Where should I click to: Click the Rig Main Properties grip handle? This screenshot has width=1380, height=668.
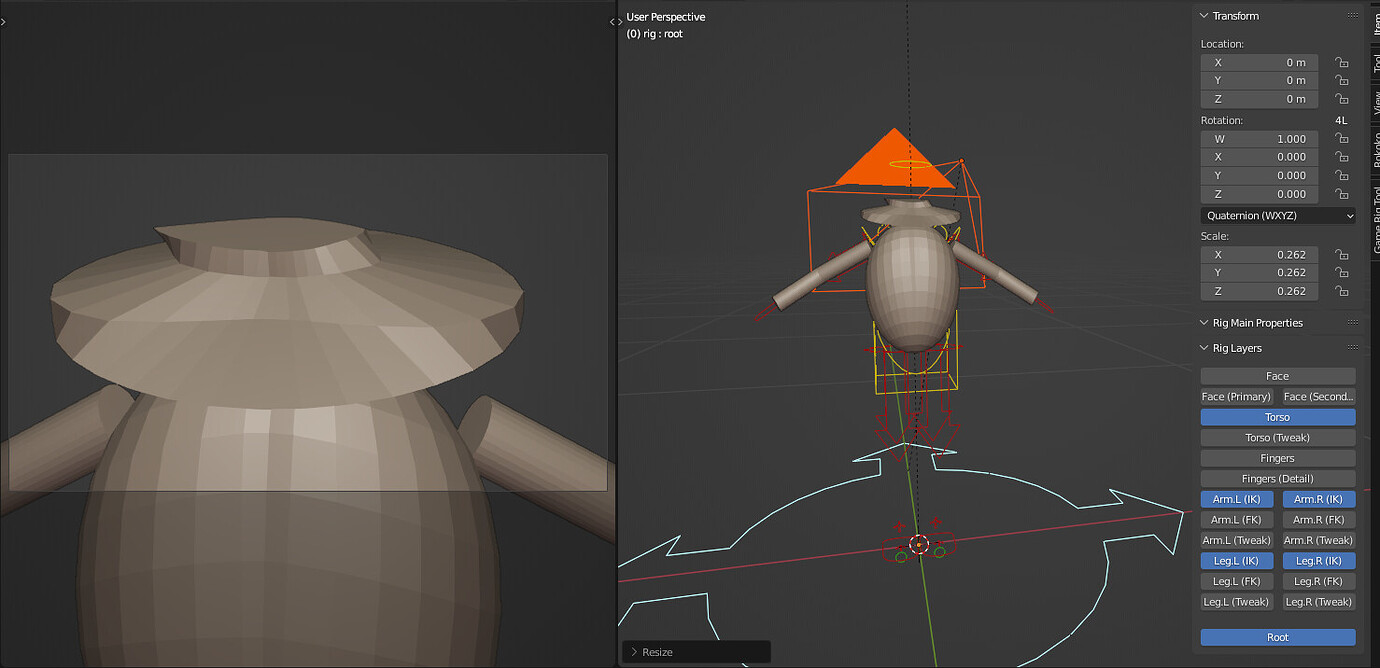click(1352, 323)
